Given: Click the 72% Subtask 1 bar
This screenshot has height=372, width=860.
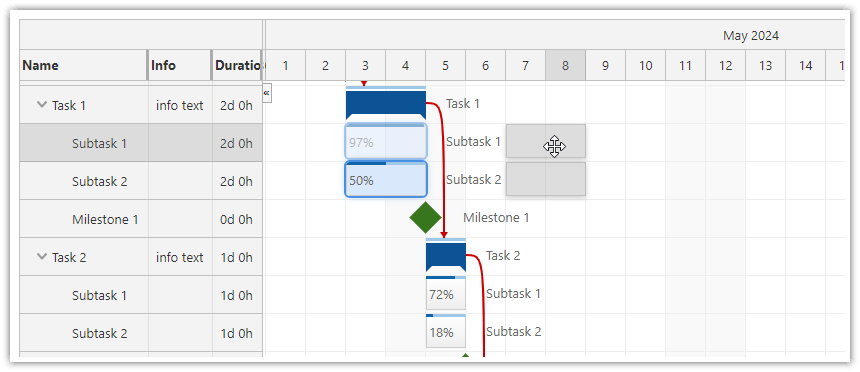Looking at the screenshot, I should point(445,294).
